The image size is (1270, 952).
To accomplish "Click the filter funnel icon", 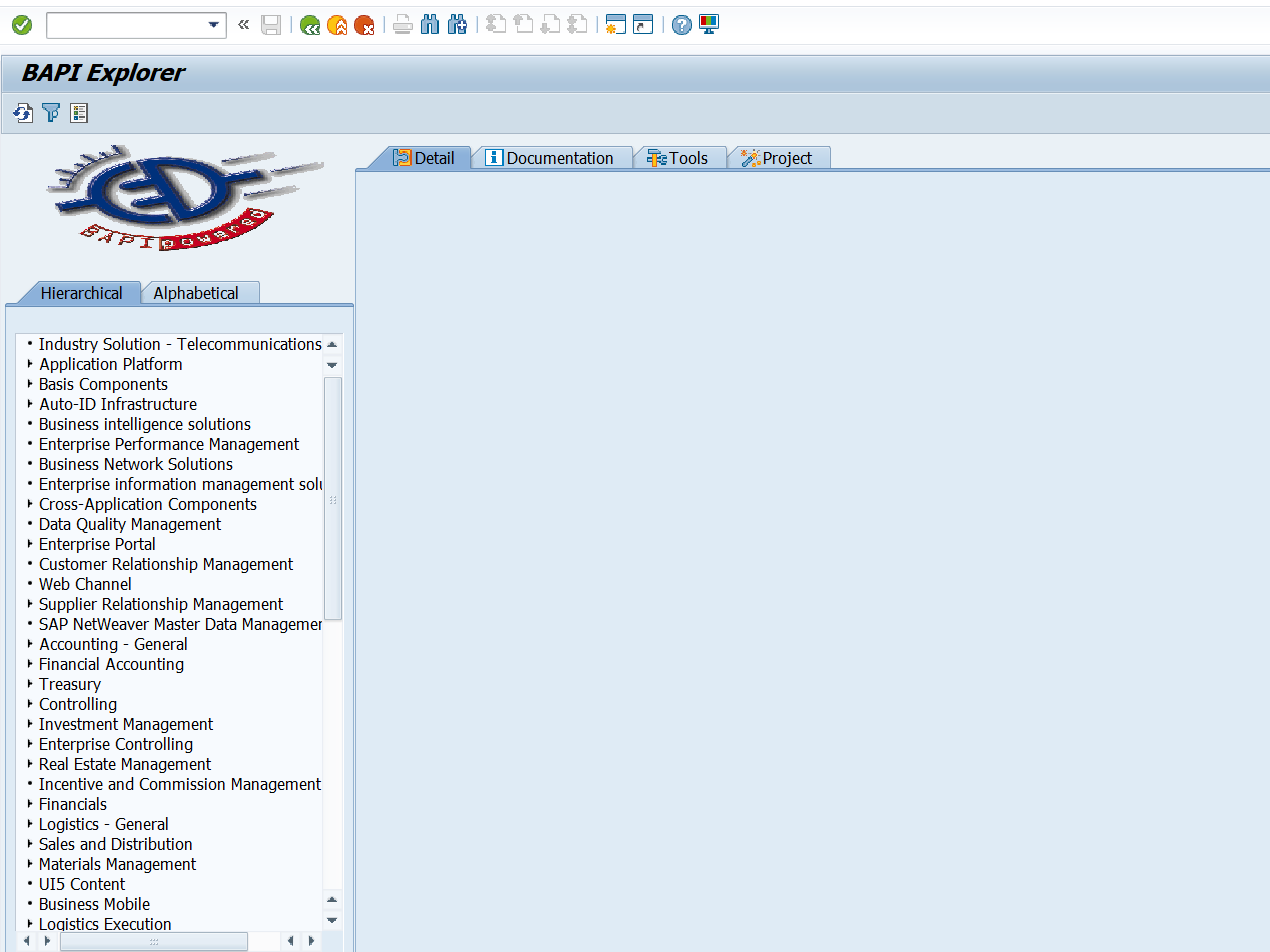I will pos(51,113).
